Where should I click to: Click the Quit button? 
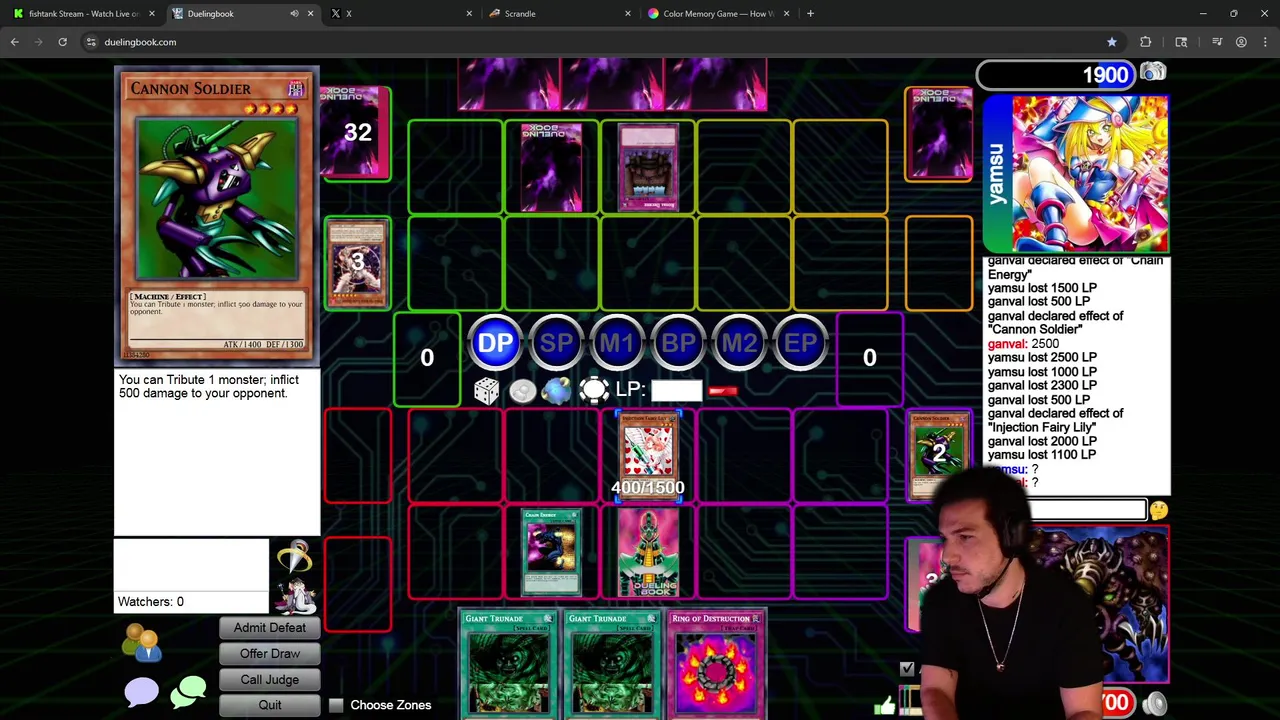(x=270, y=704)
